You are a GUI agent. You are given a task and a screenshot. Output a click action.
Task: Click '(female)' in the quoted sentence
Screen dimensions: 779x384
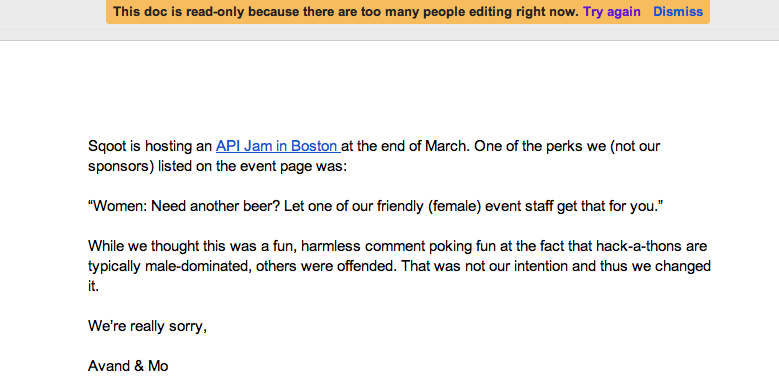click(454, 206)
